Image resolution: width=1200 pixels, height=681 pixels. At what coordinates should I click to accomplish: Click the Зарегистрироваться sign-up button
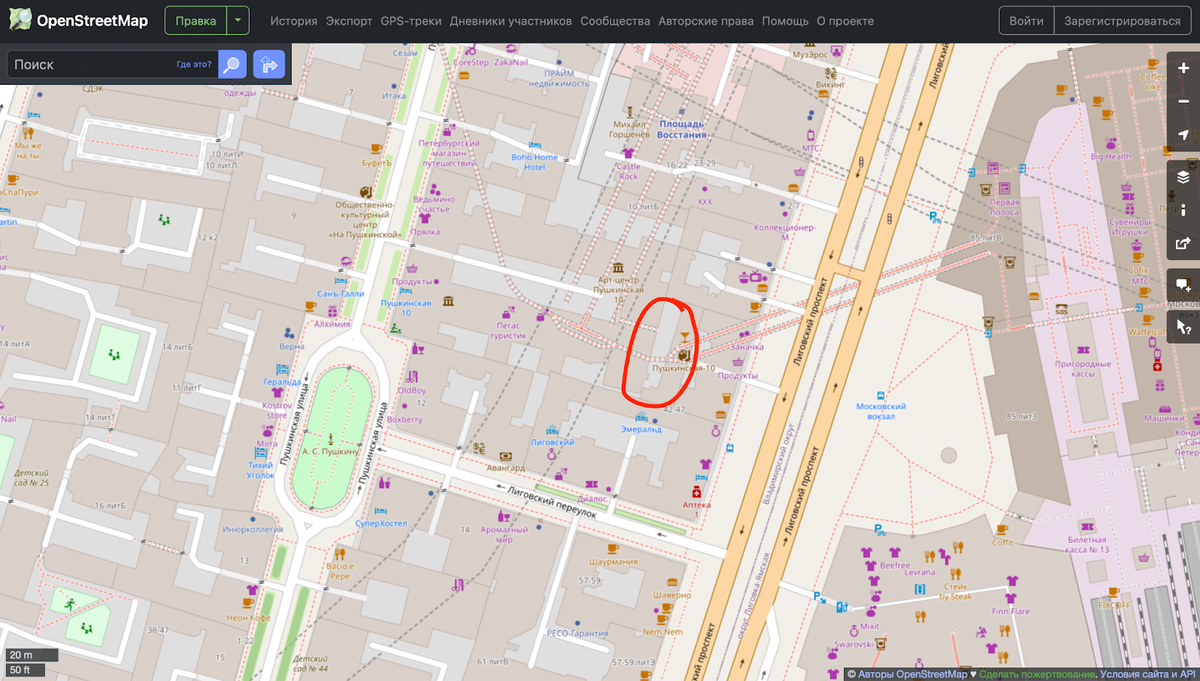[x=1122, y=20]
